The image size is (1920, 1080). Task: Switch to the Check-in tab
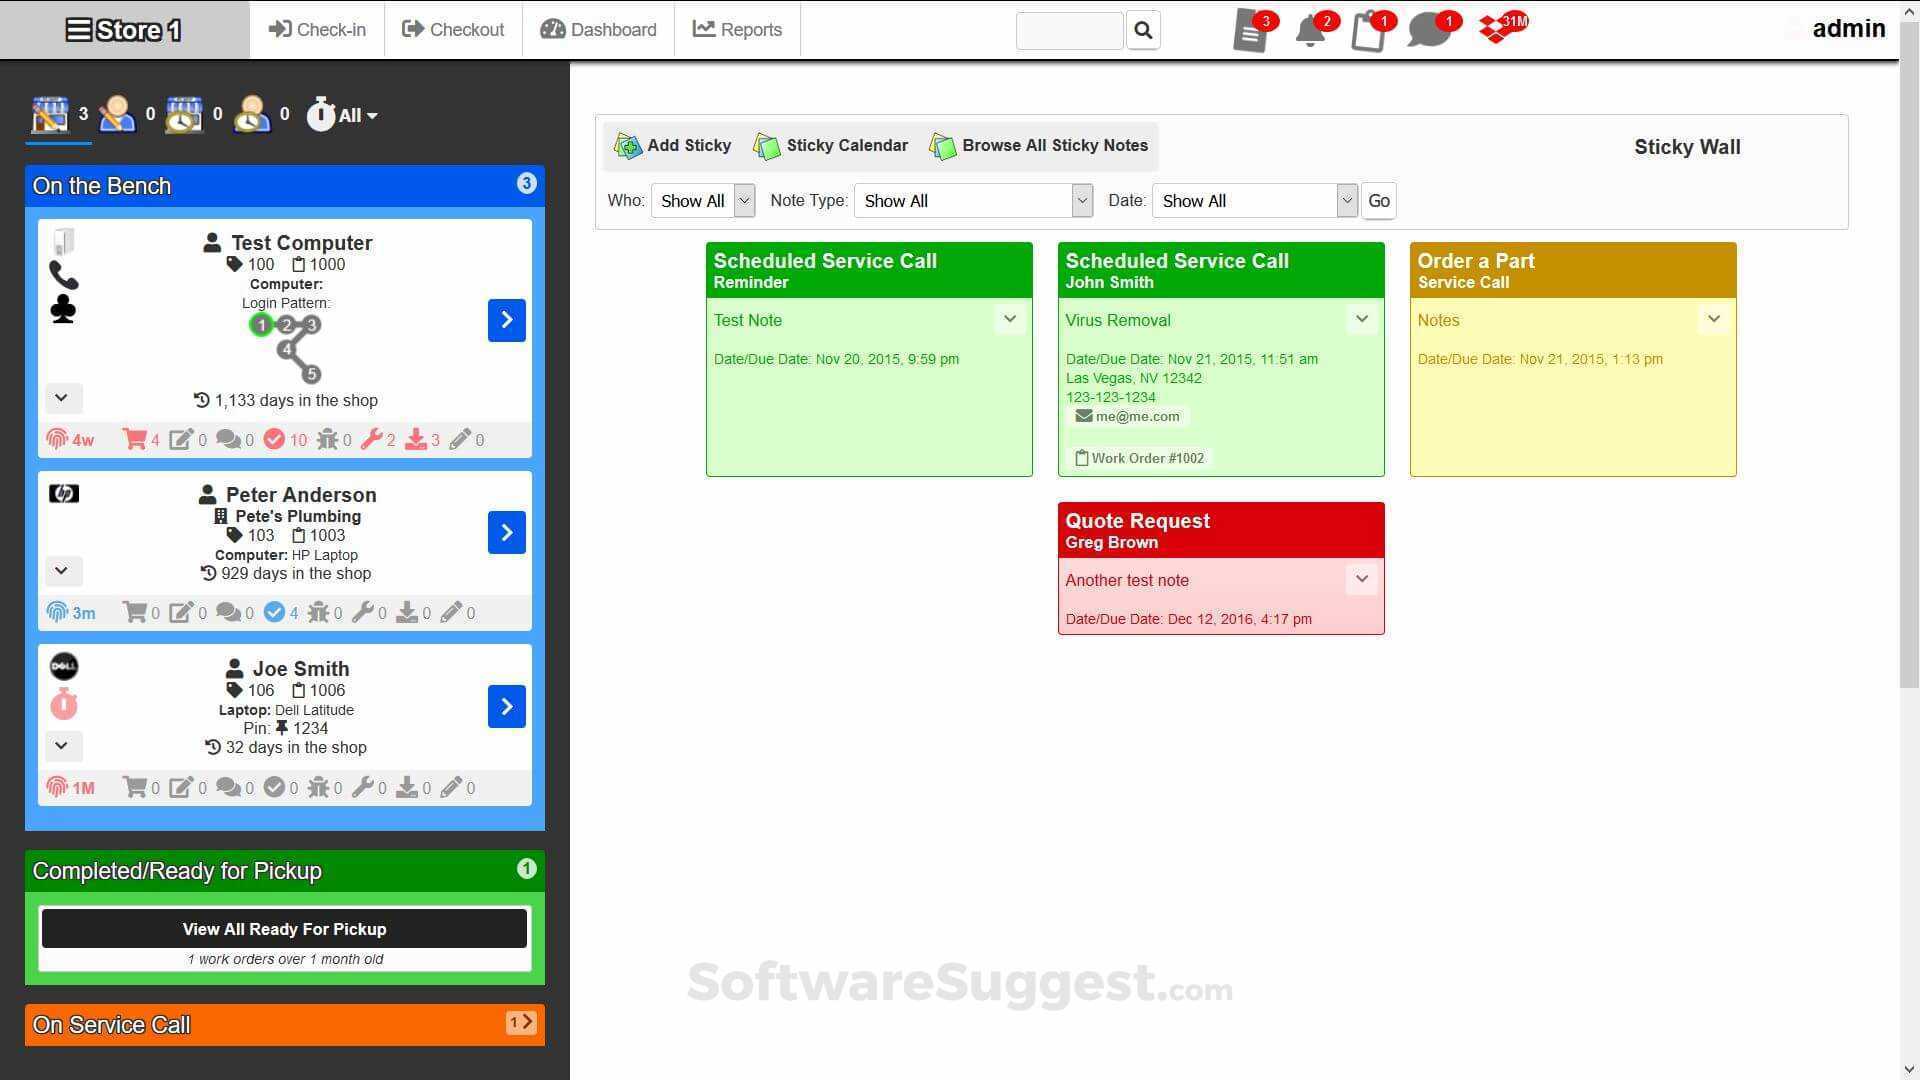coord(316,29)
